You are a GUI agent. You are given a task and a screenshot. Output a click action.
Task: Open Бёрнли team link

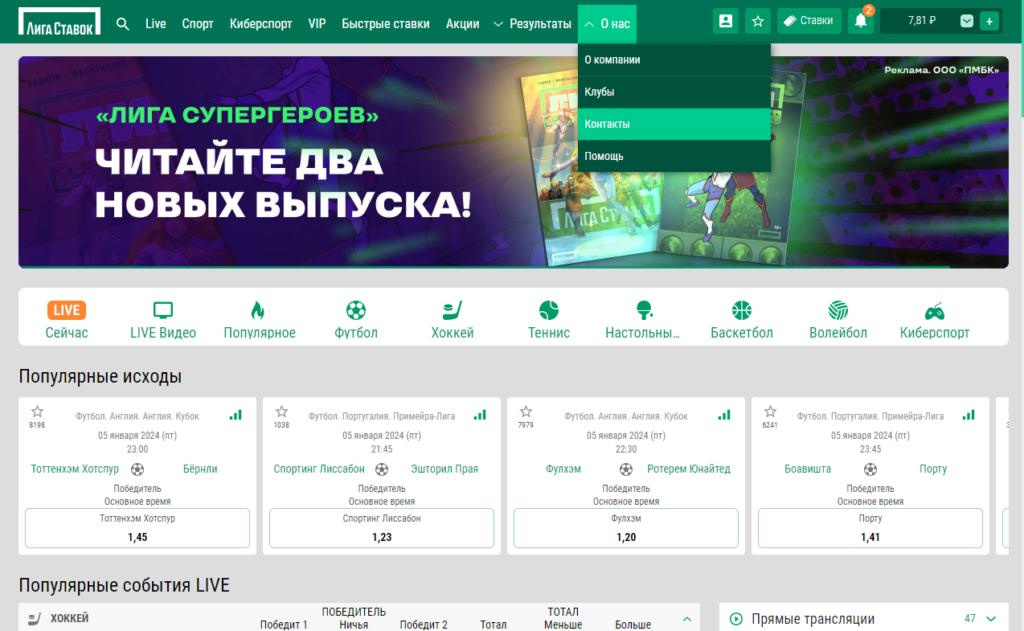coord(200,469)
